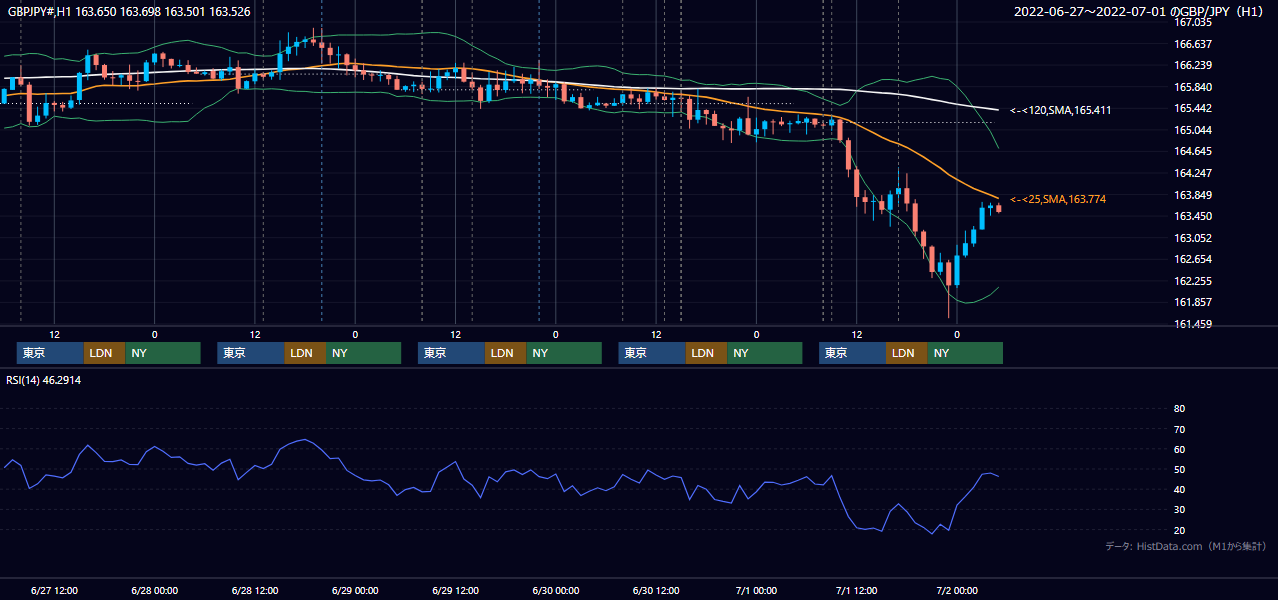This screenshot has width=1278, height=600.
Task: Click the 6/29 12:00 time axis label
Action: (455, 591)
